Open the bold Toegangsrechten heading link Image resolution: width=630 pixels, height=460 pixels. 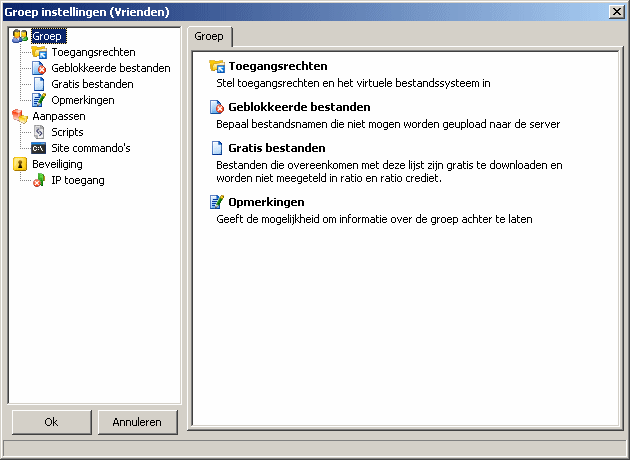pos(278,66)
